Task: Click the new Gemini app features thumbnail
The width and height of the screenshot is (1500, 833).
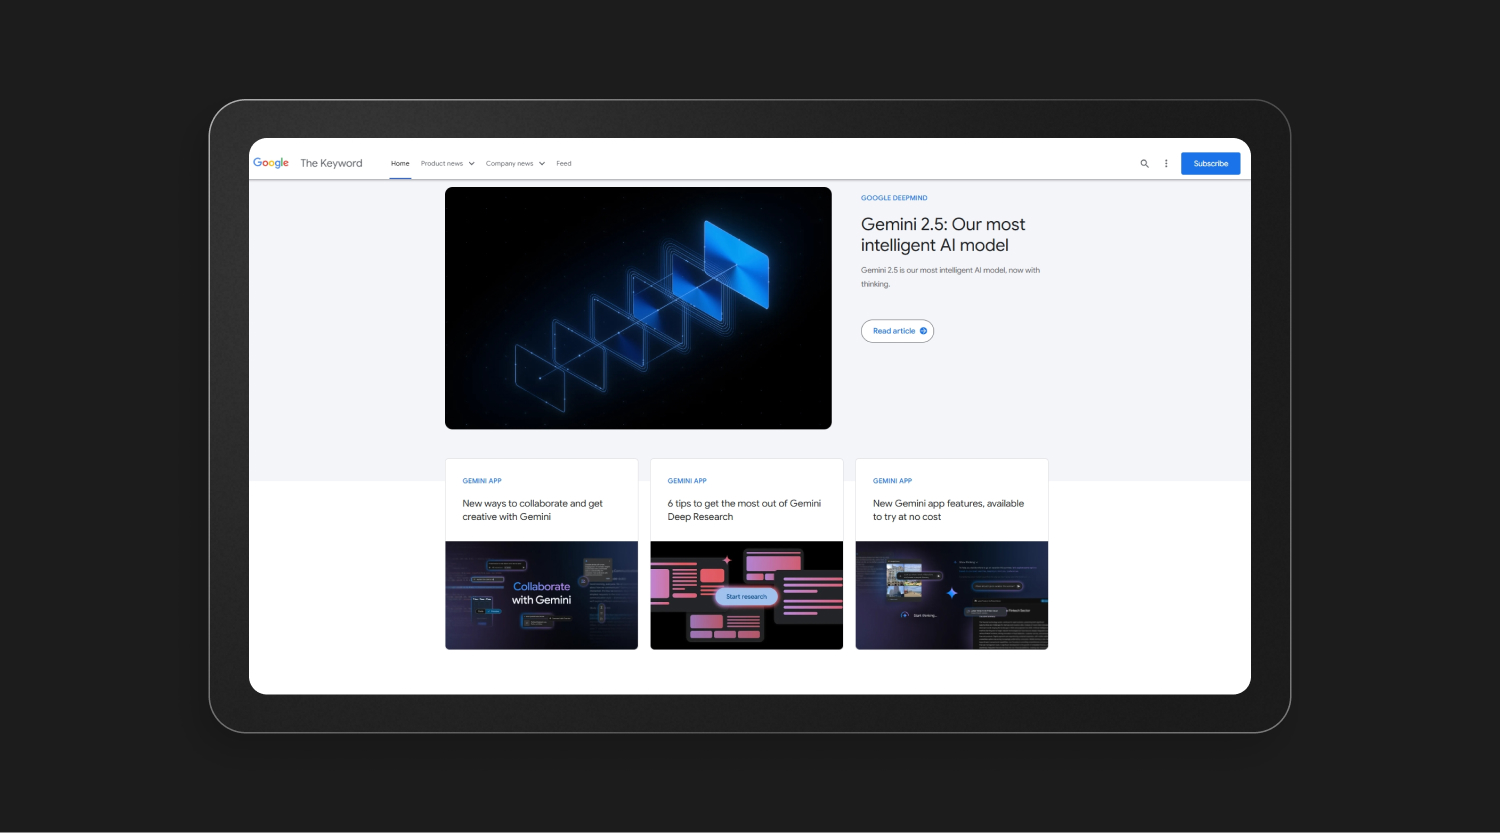Action: 951,595
